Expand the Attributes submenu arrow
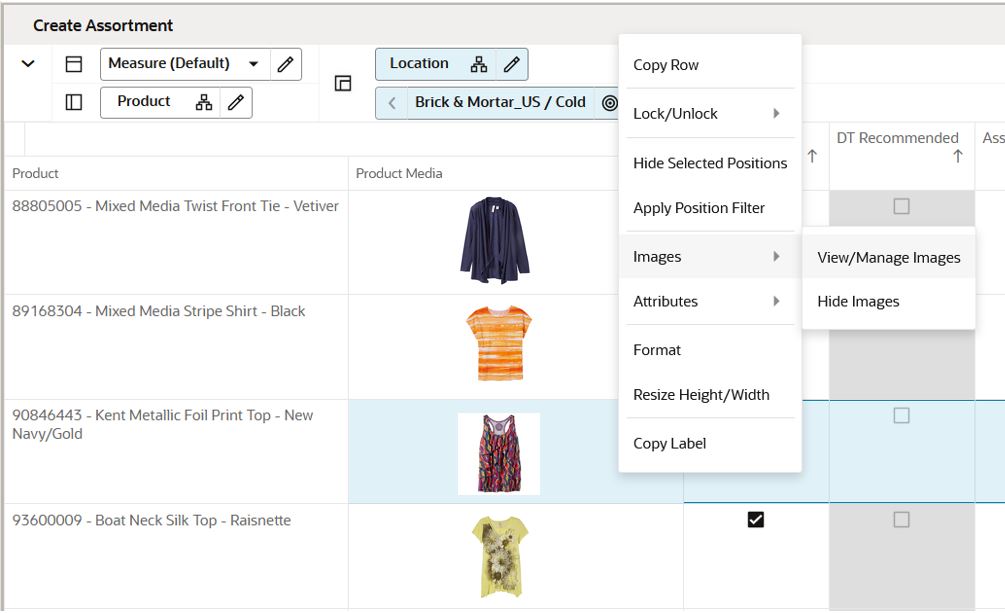 tap(776, 301)
